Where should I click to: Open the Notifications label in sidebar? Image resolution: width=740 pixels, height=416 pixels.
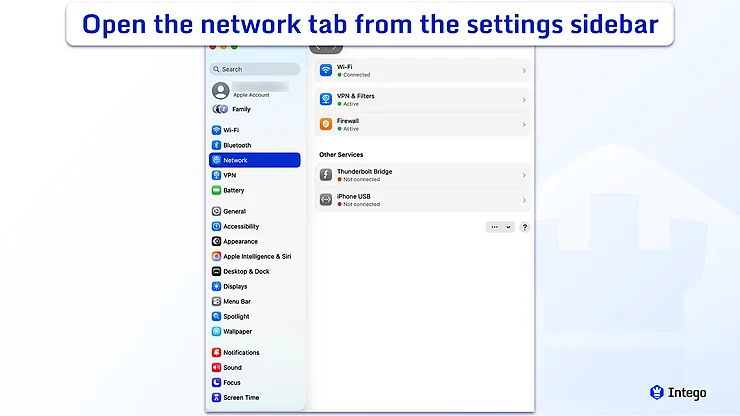241,352
